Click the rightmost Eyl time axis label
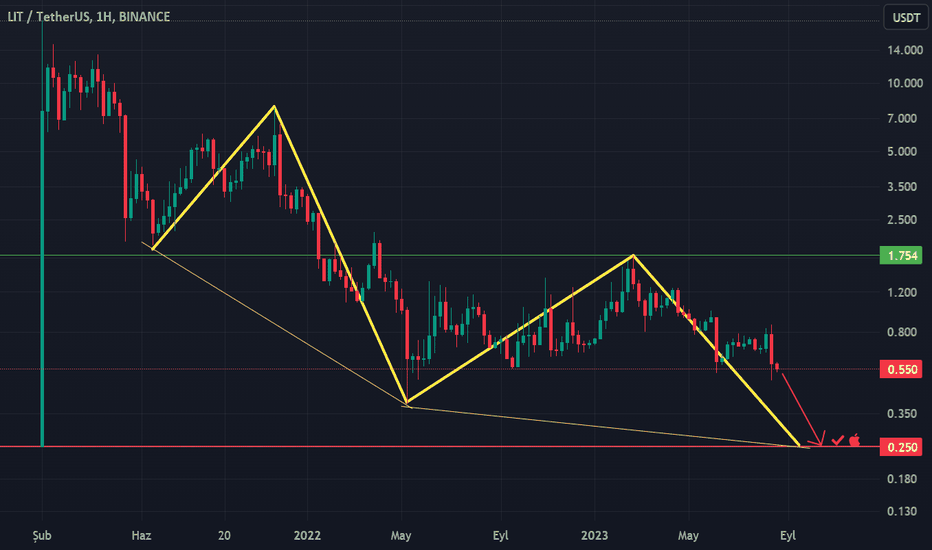The image size is (932, 550). click(x=788, y=535)
